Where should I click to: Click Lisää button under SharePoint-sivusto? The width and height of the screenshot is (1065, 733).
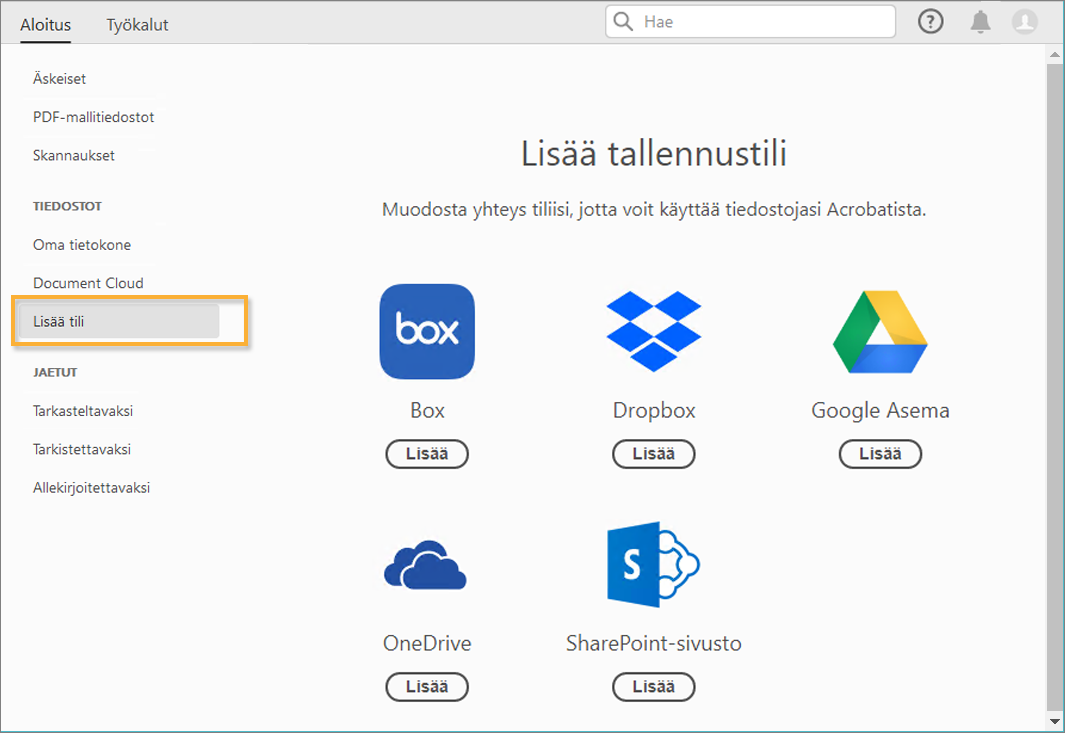point(653,687)
